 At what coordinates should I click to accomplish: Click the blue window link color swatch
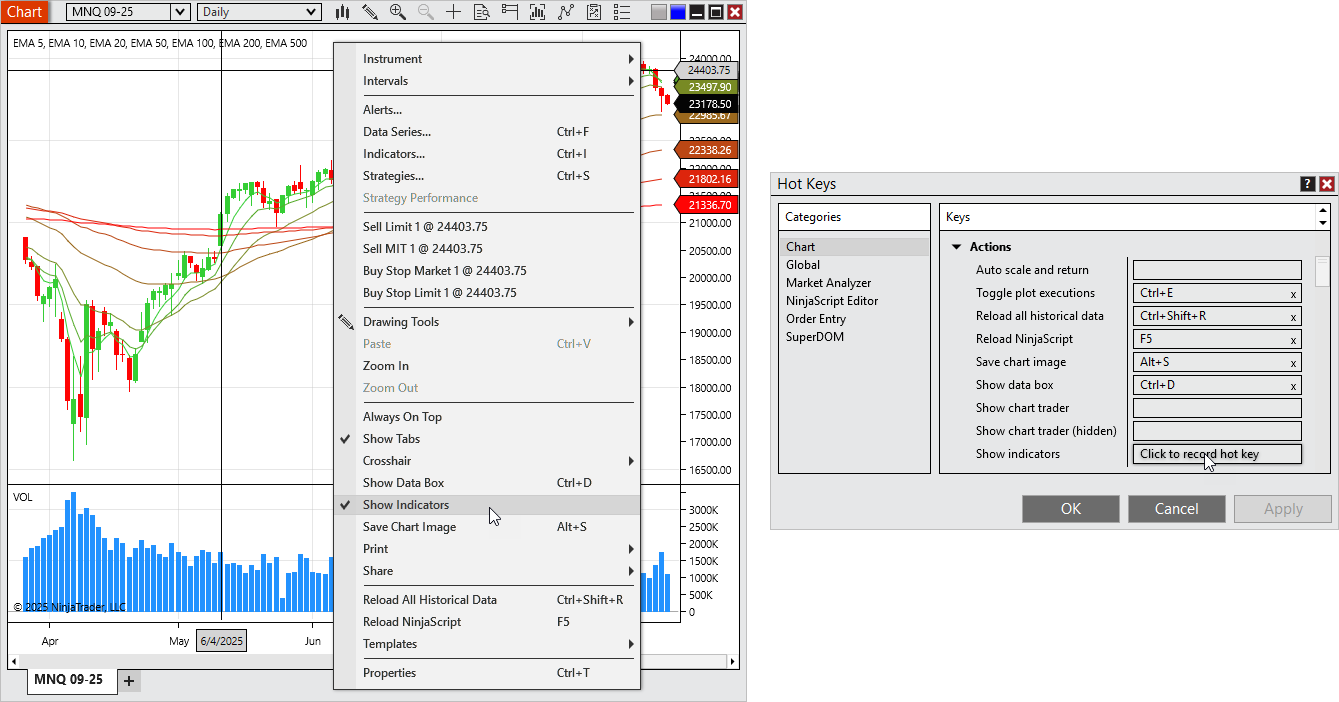point(677,12)
